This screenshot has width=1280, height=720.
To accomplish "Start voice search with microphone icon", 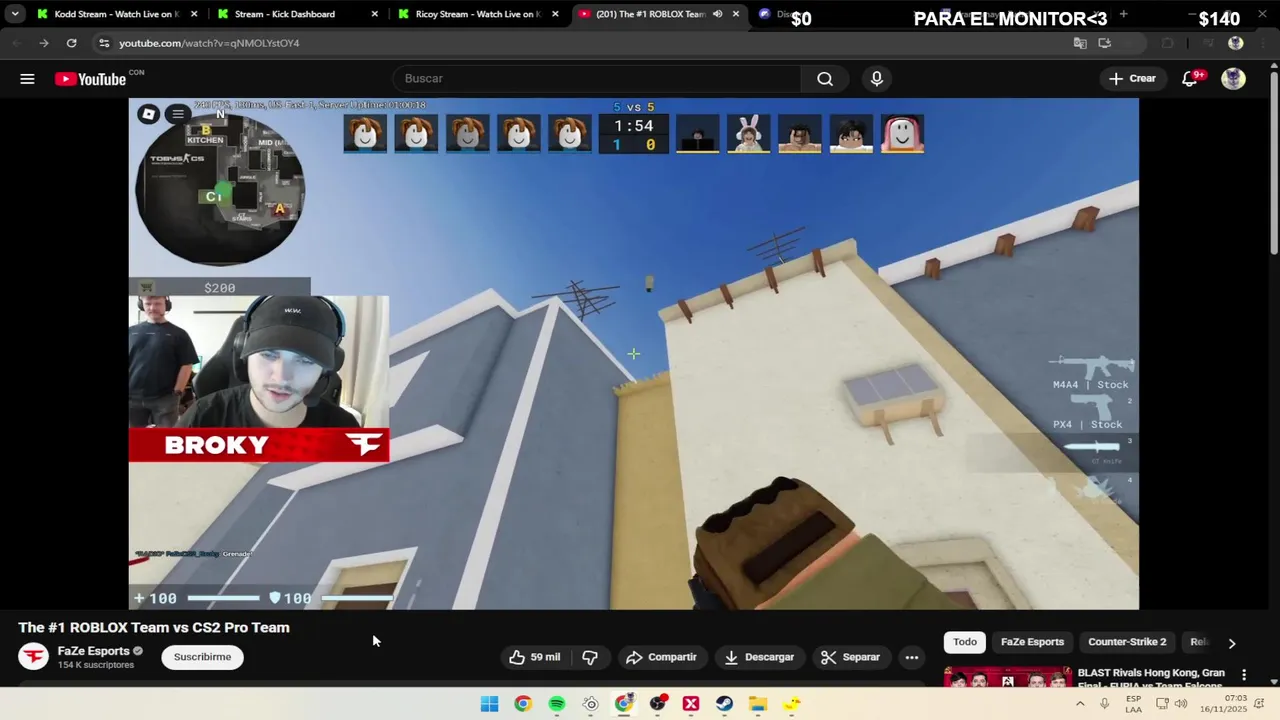I will click(x=877, y=79).
